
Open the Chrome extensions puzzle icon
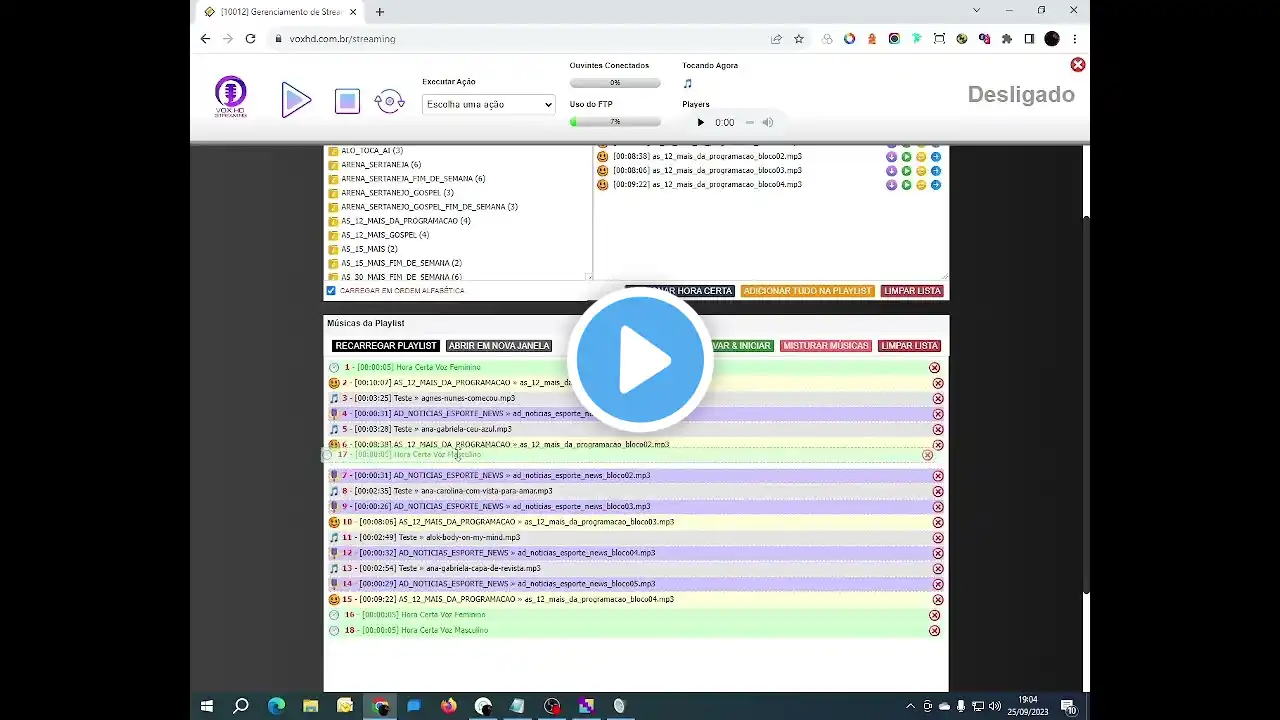click(x=1006, y=39)
